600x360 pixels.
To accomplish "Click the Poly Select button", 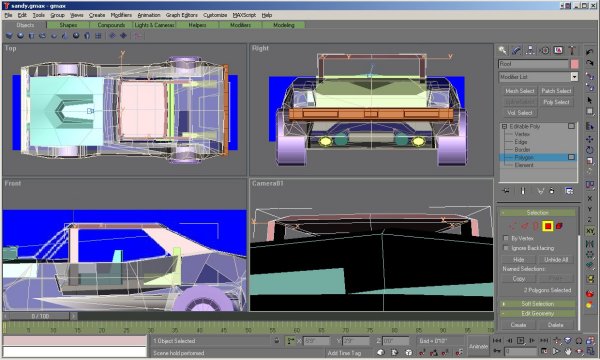I will (556, 102).
